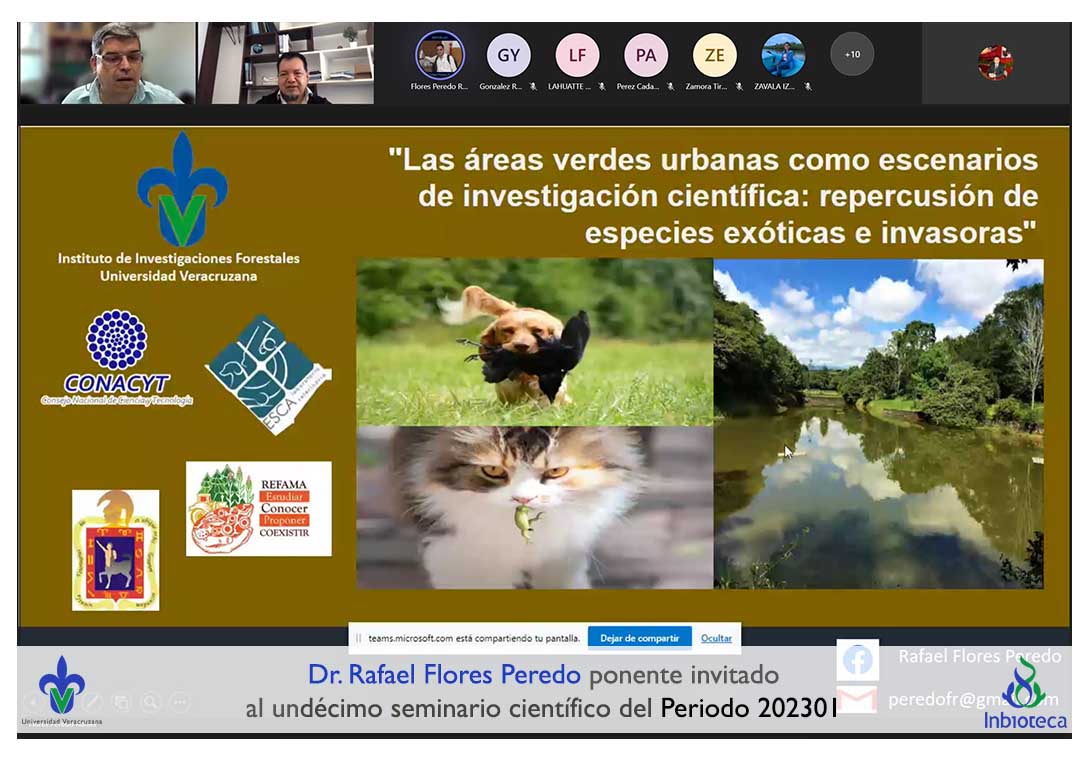Click the 'Dejar de compartir' button

[639, 638]
